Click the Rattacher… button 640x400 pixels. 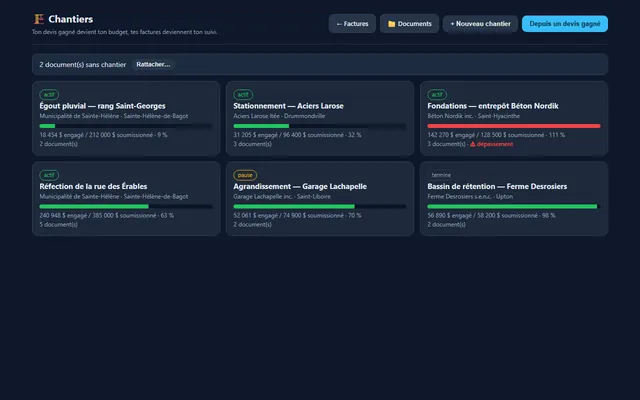click(x=153, y=64)
